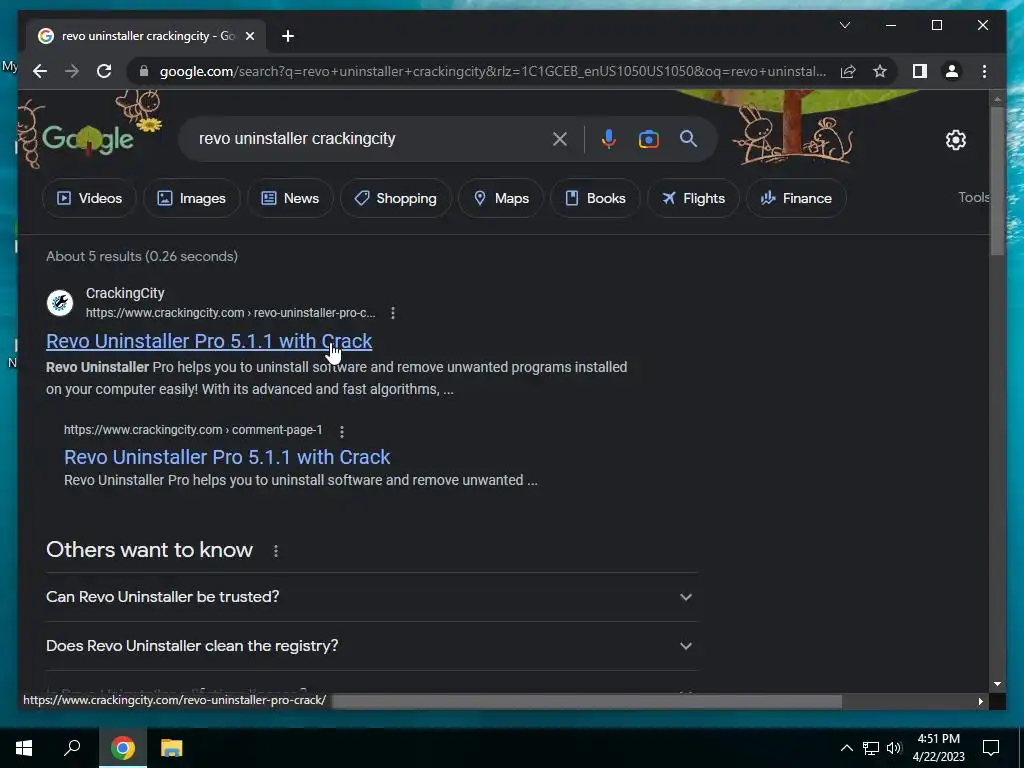Click the vertical scrollbar thumb
Image resolution: width=1024 pixels, height=768 pixels.
point(997,181)
